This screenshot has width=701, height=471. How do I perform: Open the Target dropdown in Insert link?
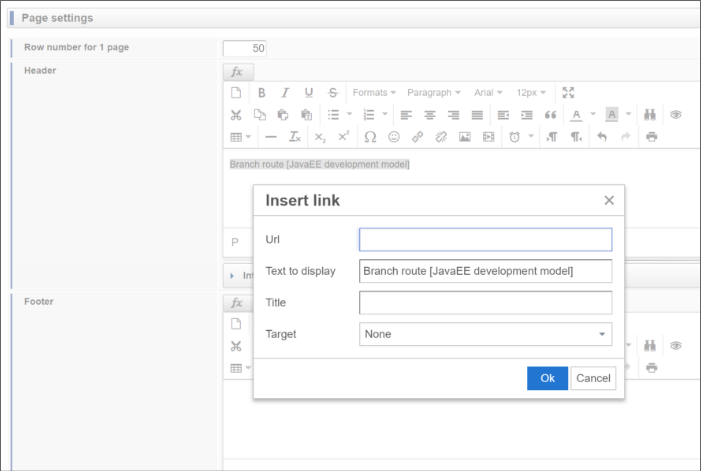(x=485, y=334)
